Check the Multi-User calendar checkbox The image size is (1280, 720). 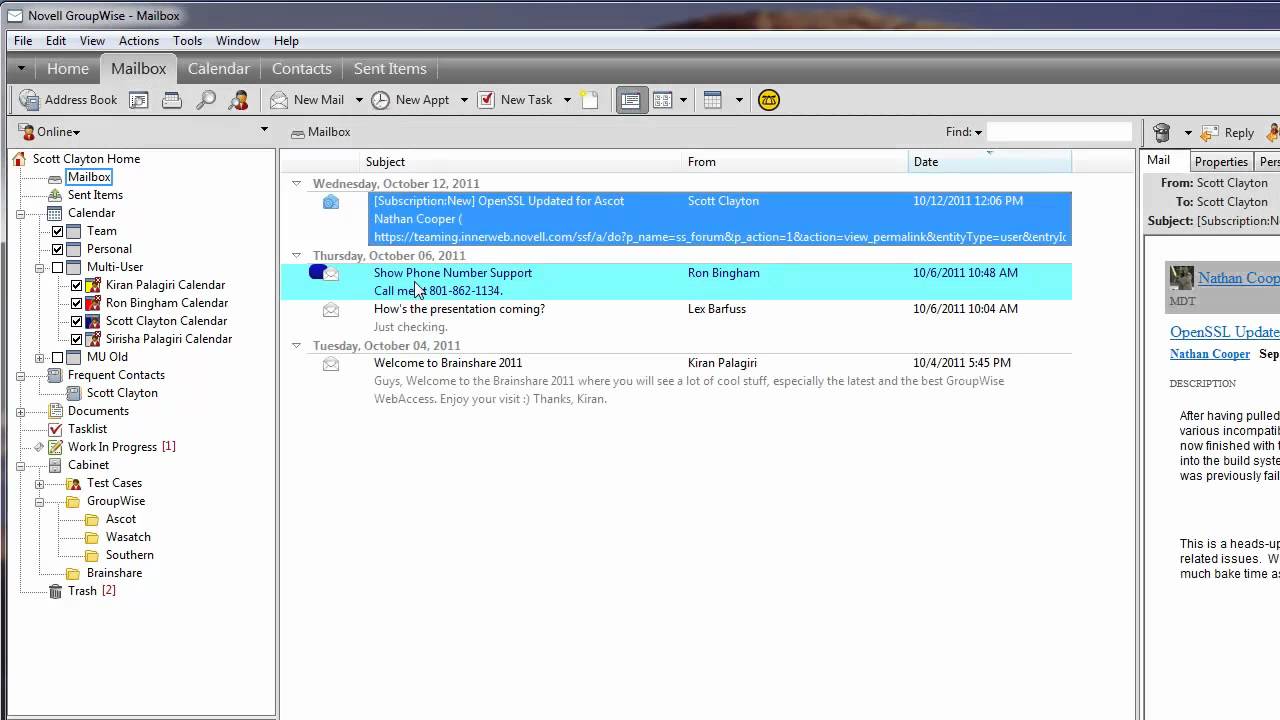point(57,267)
